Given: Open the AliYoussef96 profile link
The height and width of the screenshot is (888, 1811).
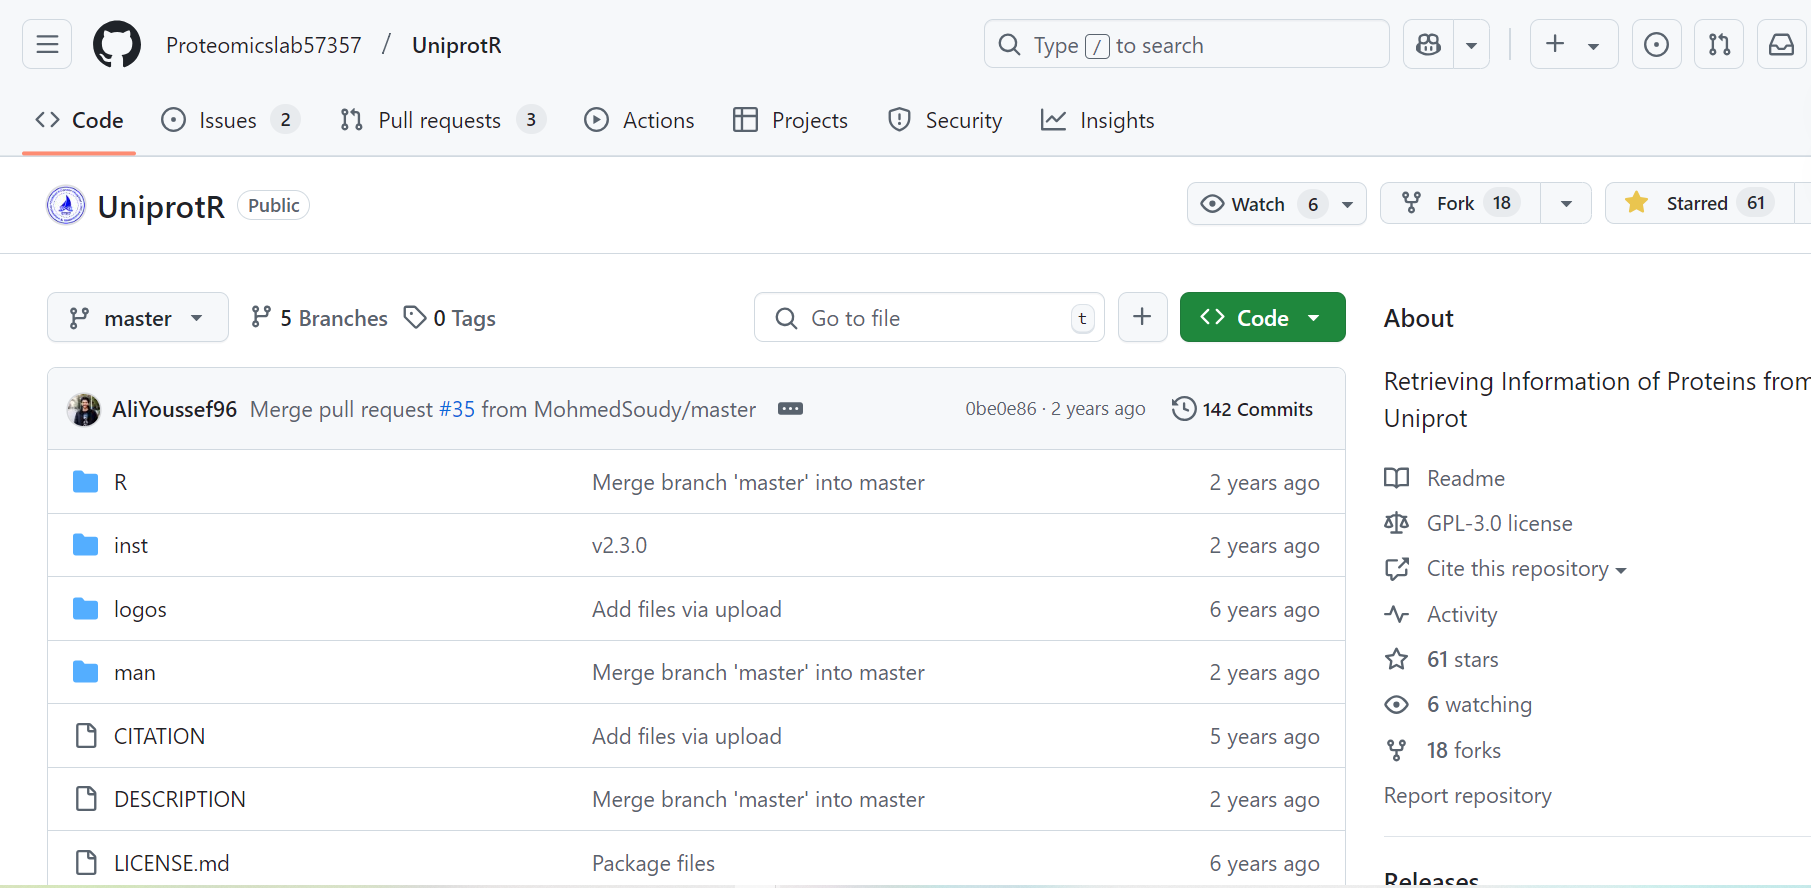Looking at the screenshot, I should point(175,409).
